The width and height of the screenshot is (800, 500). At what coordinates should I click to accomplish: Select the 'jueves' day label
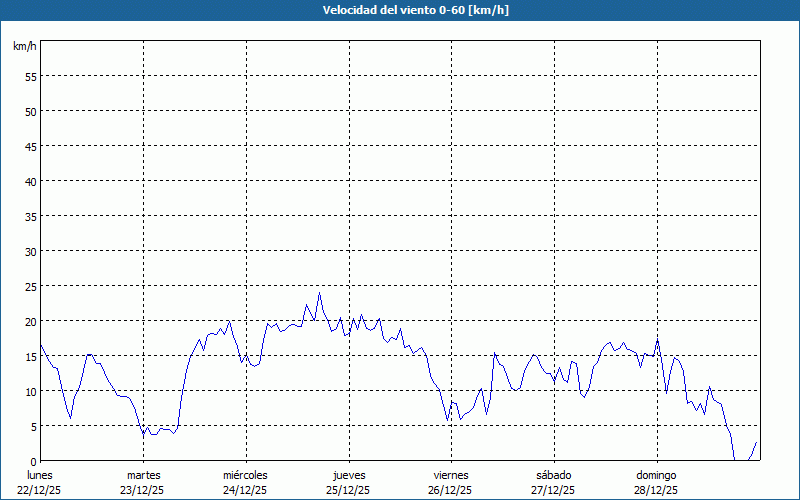click(x=349, y=475)
